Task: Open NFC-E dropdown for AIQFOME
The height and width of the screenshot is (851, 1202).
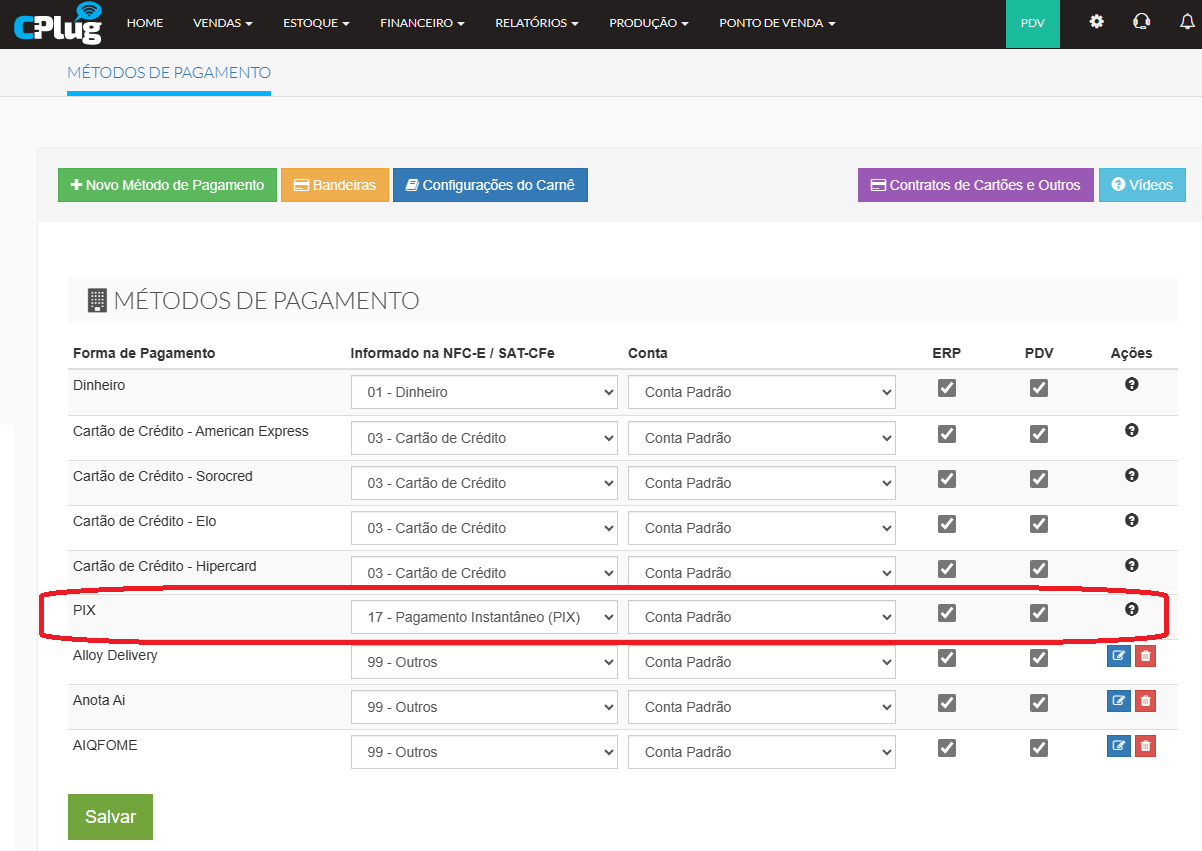Action: pos(484,752)
